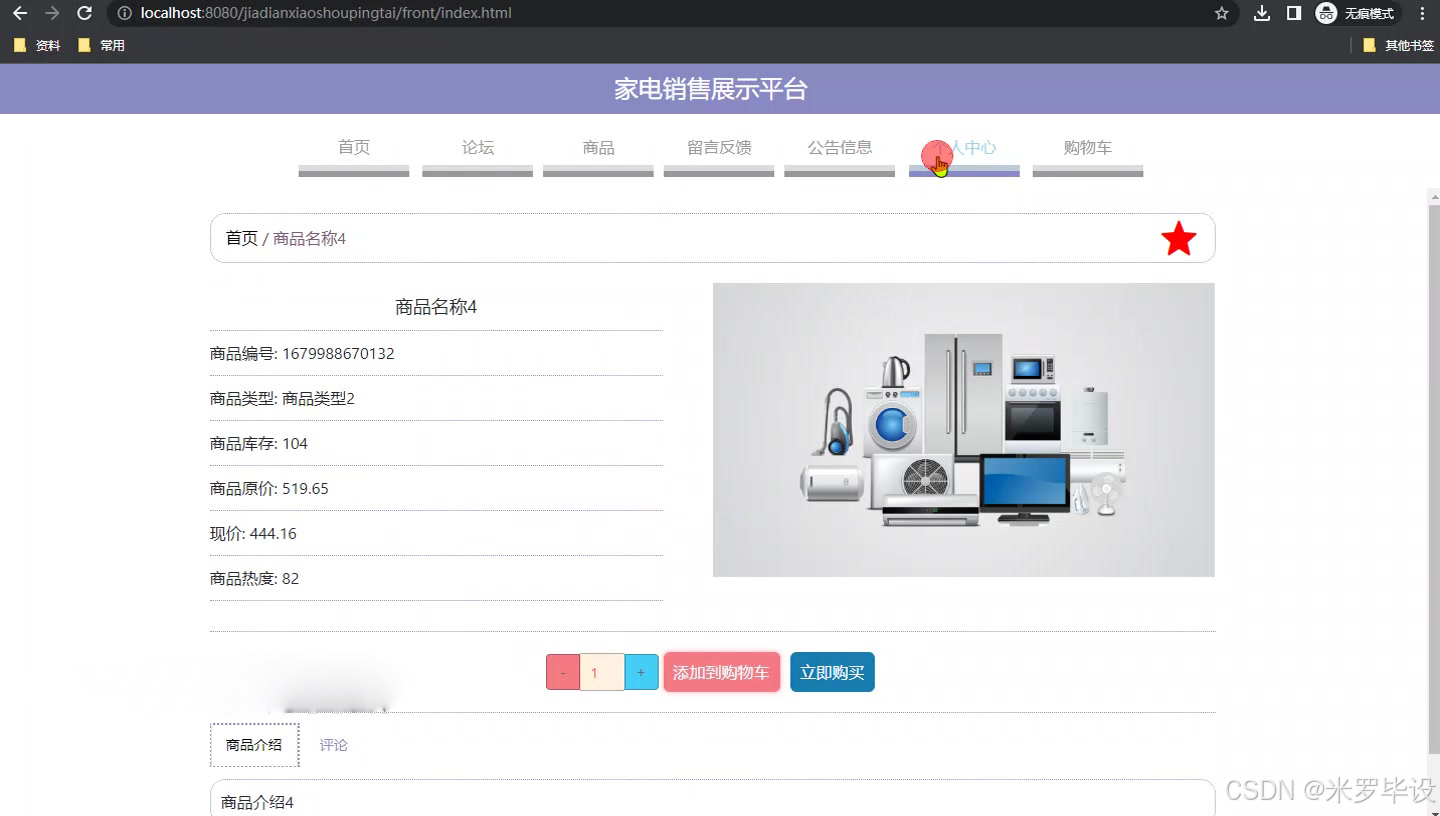The width and height of the screenshot is (1440, 816).
Task: Click 添加到购物车 button
Action: (x=721, y=672)
